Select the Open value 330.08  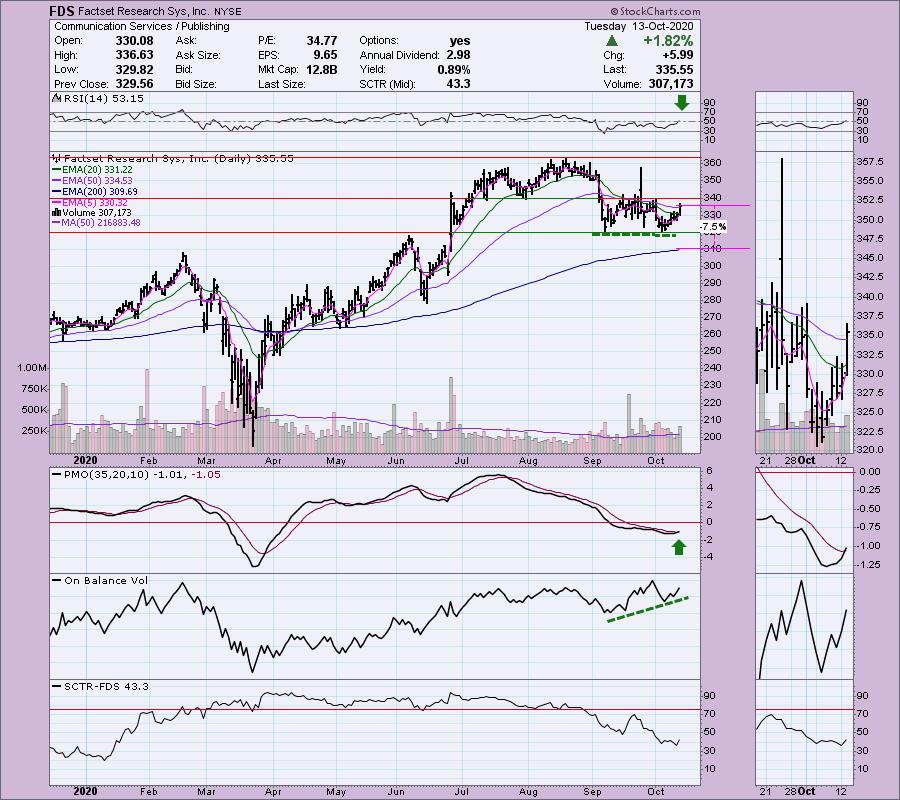pyautogui.click(x=134, y=41)
